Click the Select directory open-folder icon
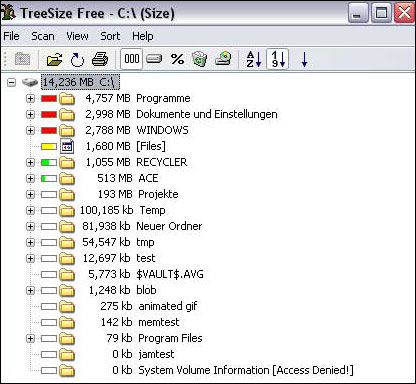This screenshot has height=384, width=416. point(55,60)
